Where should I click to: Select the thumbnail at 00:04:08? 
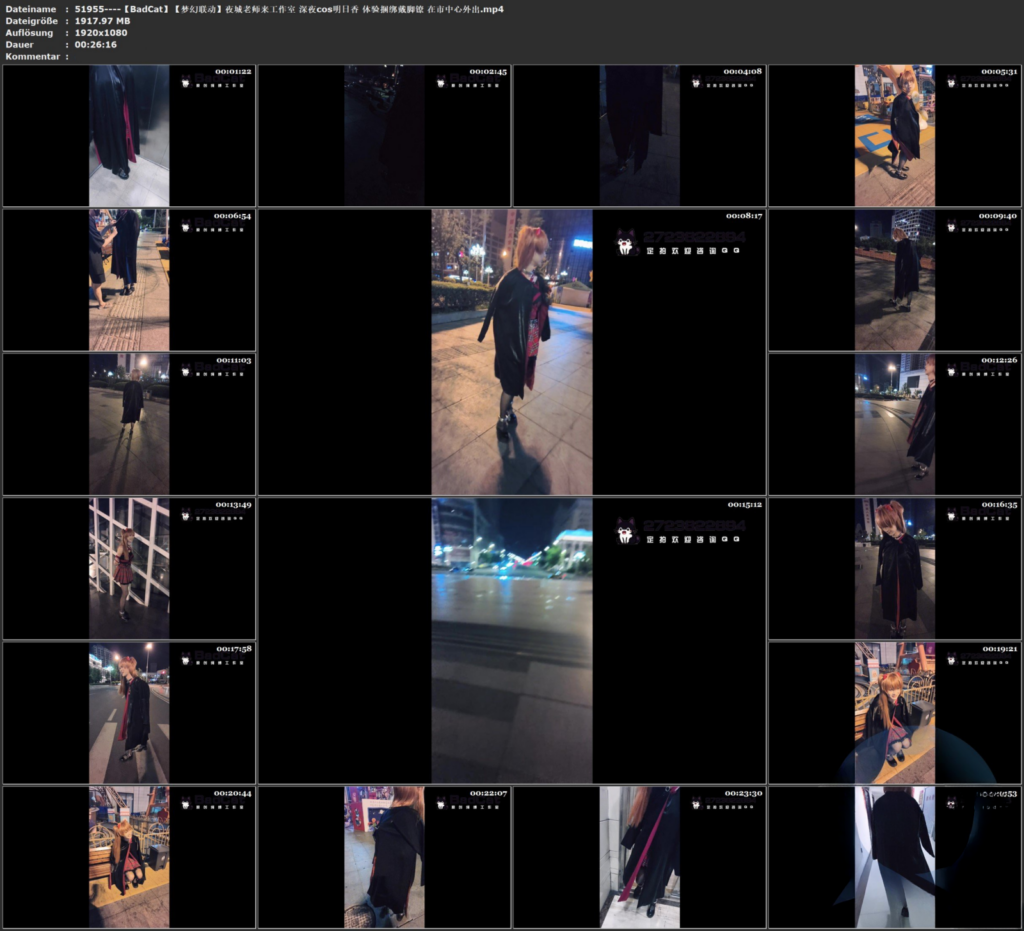point(639,136)
